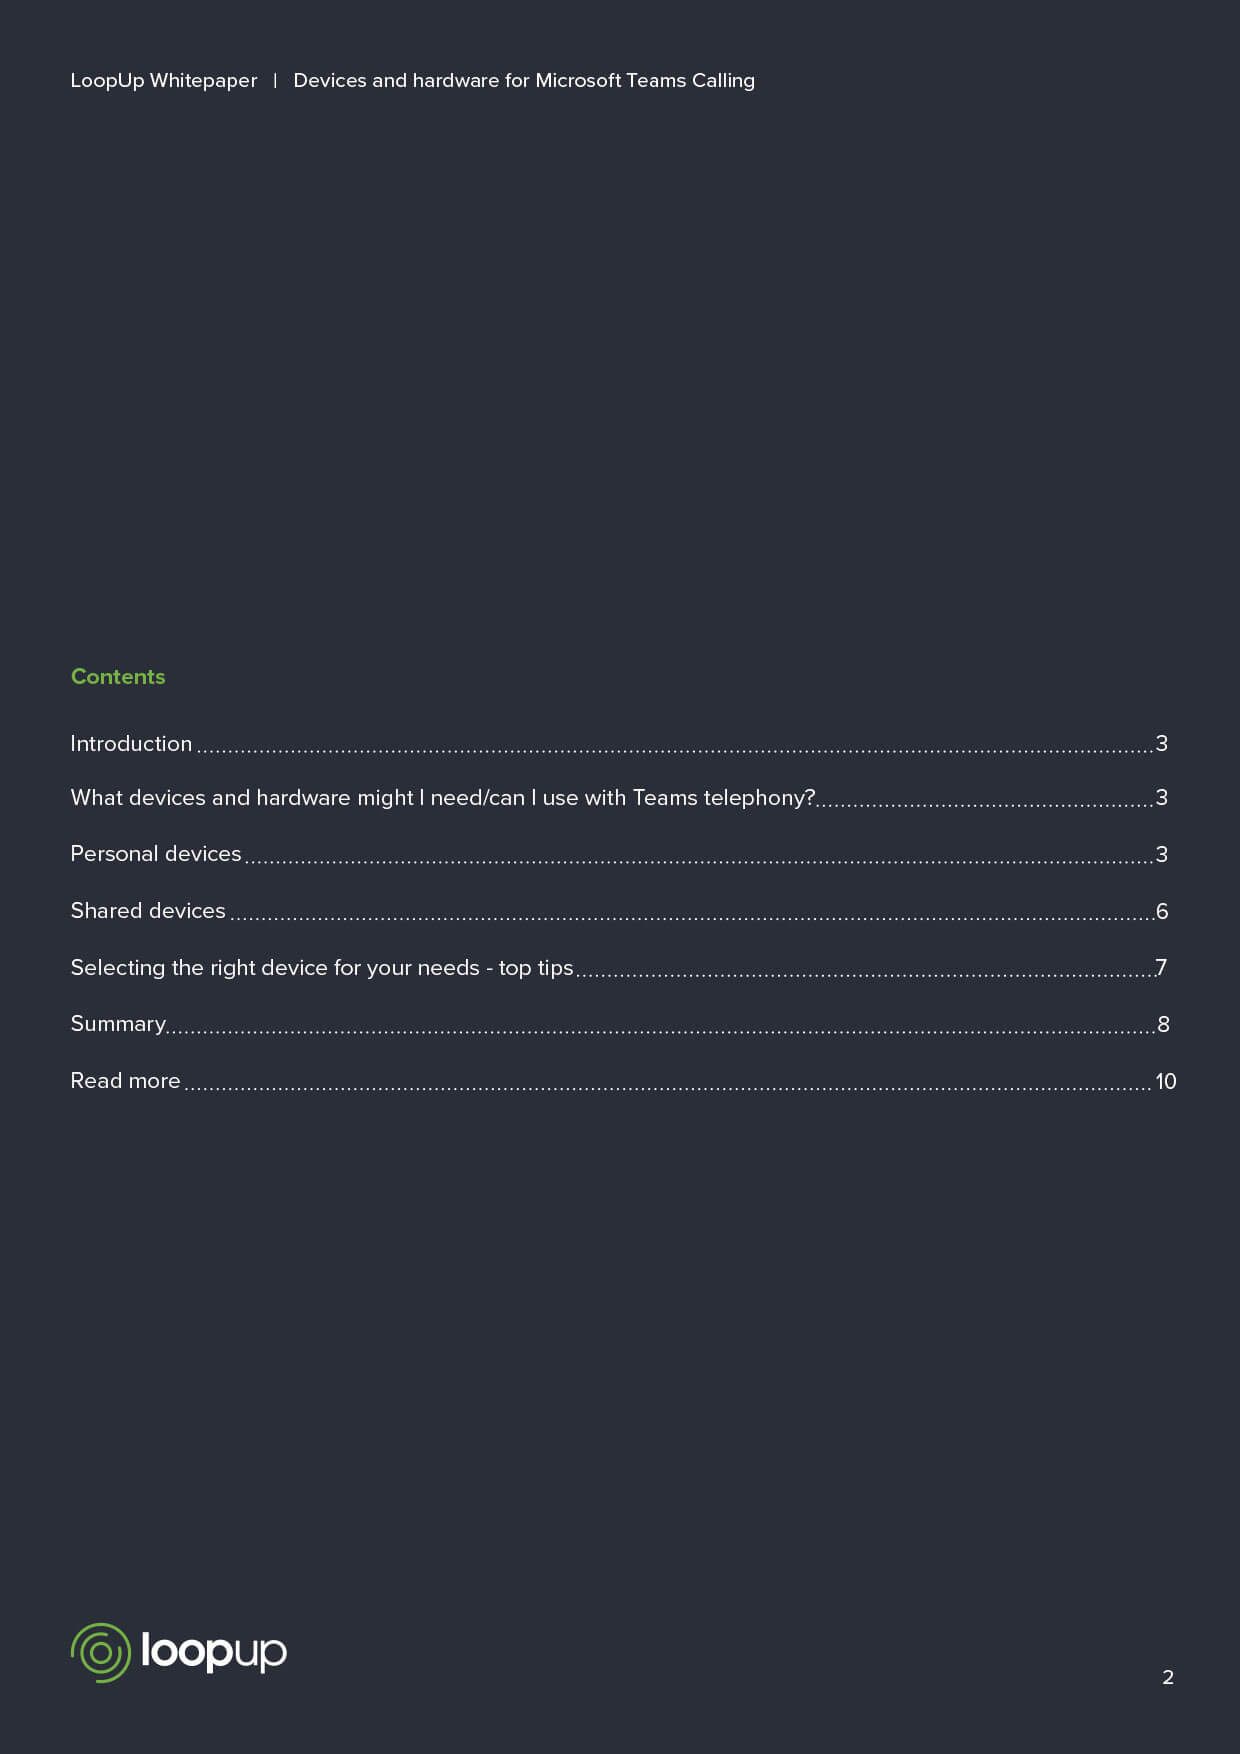Click page number 10 beside Read more
The width and height of the screenshot is (1240, 1754).
pyautogui.click(x=1165, y=1081)
